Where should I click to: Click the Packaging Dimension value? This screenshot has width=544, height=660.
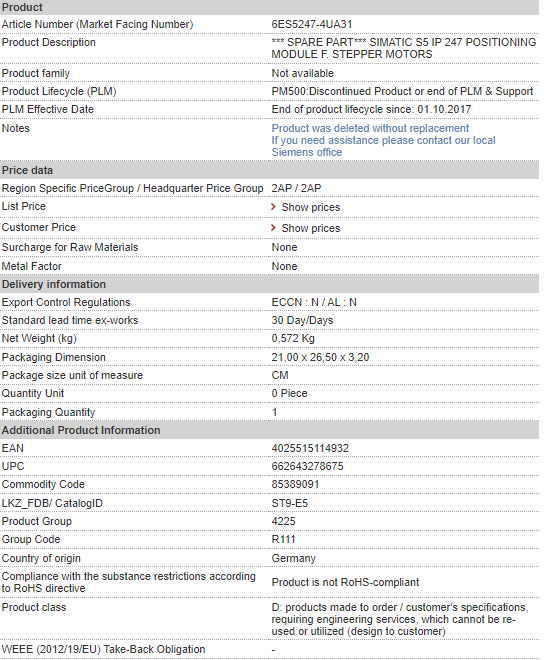coord(320,357)
